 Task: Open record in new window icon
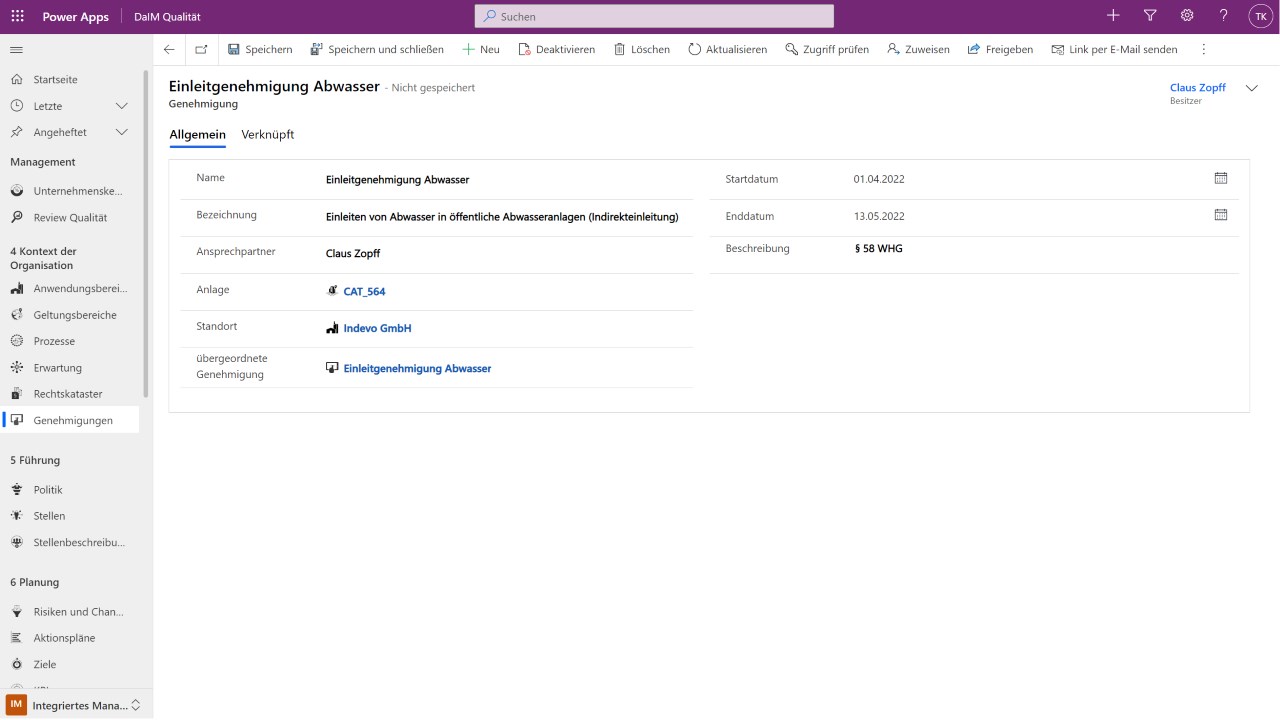coord(201,49)
